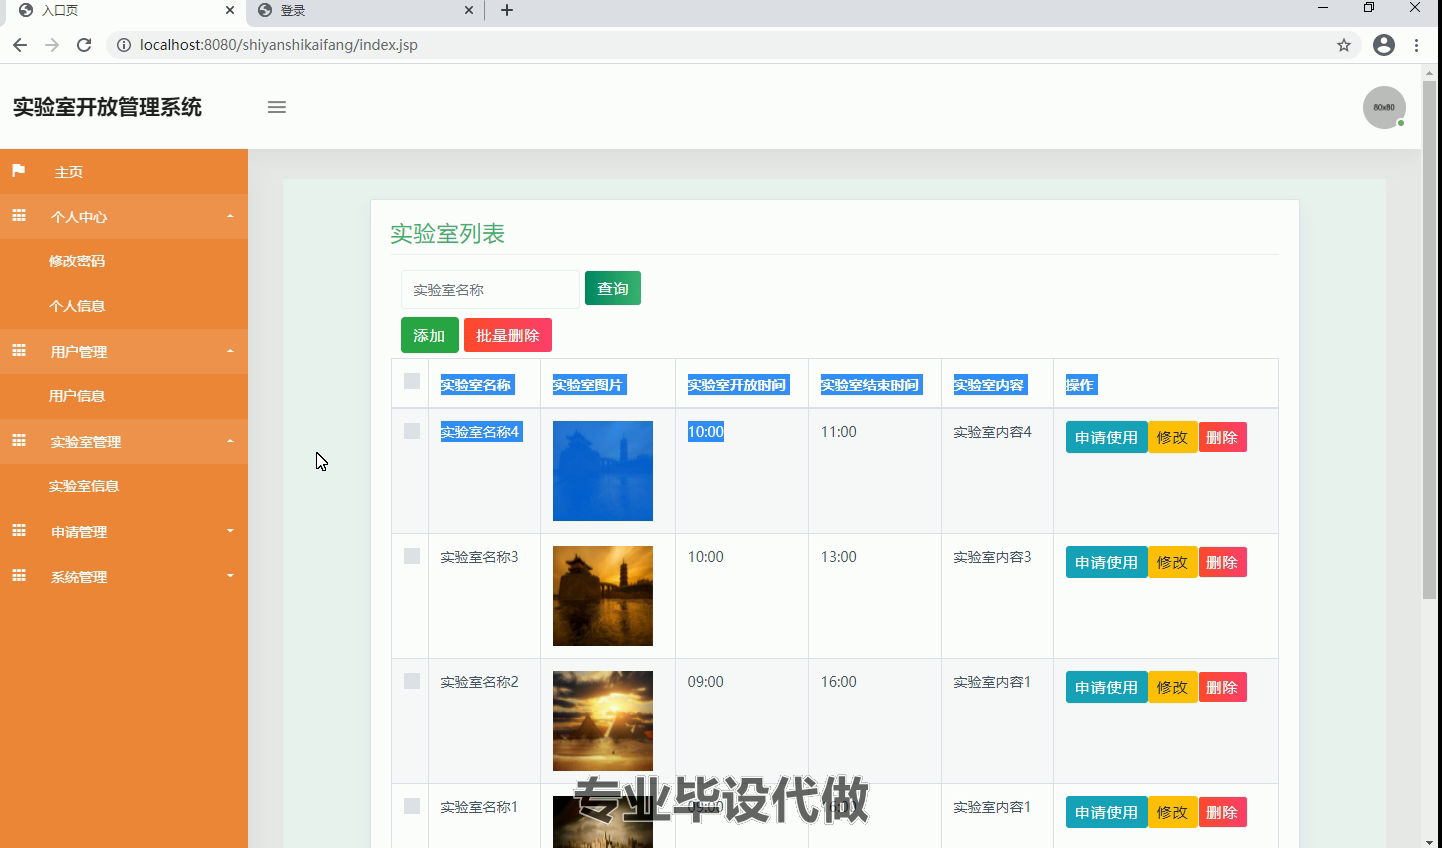Check the row for 实验室名称2
The image size is (1442, 848).
(412, 681)
